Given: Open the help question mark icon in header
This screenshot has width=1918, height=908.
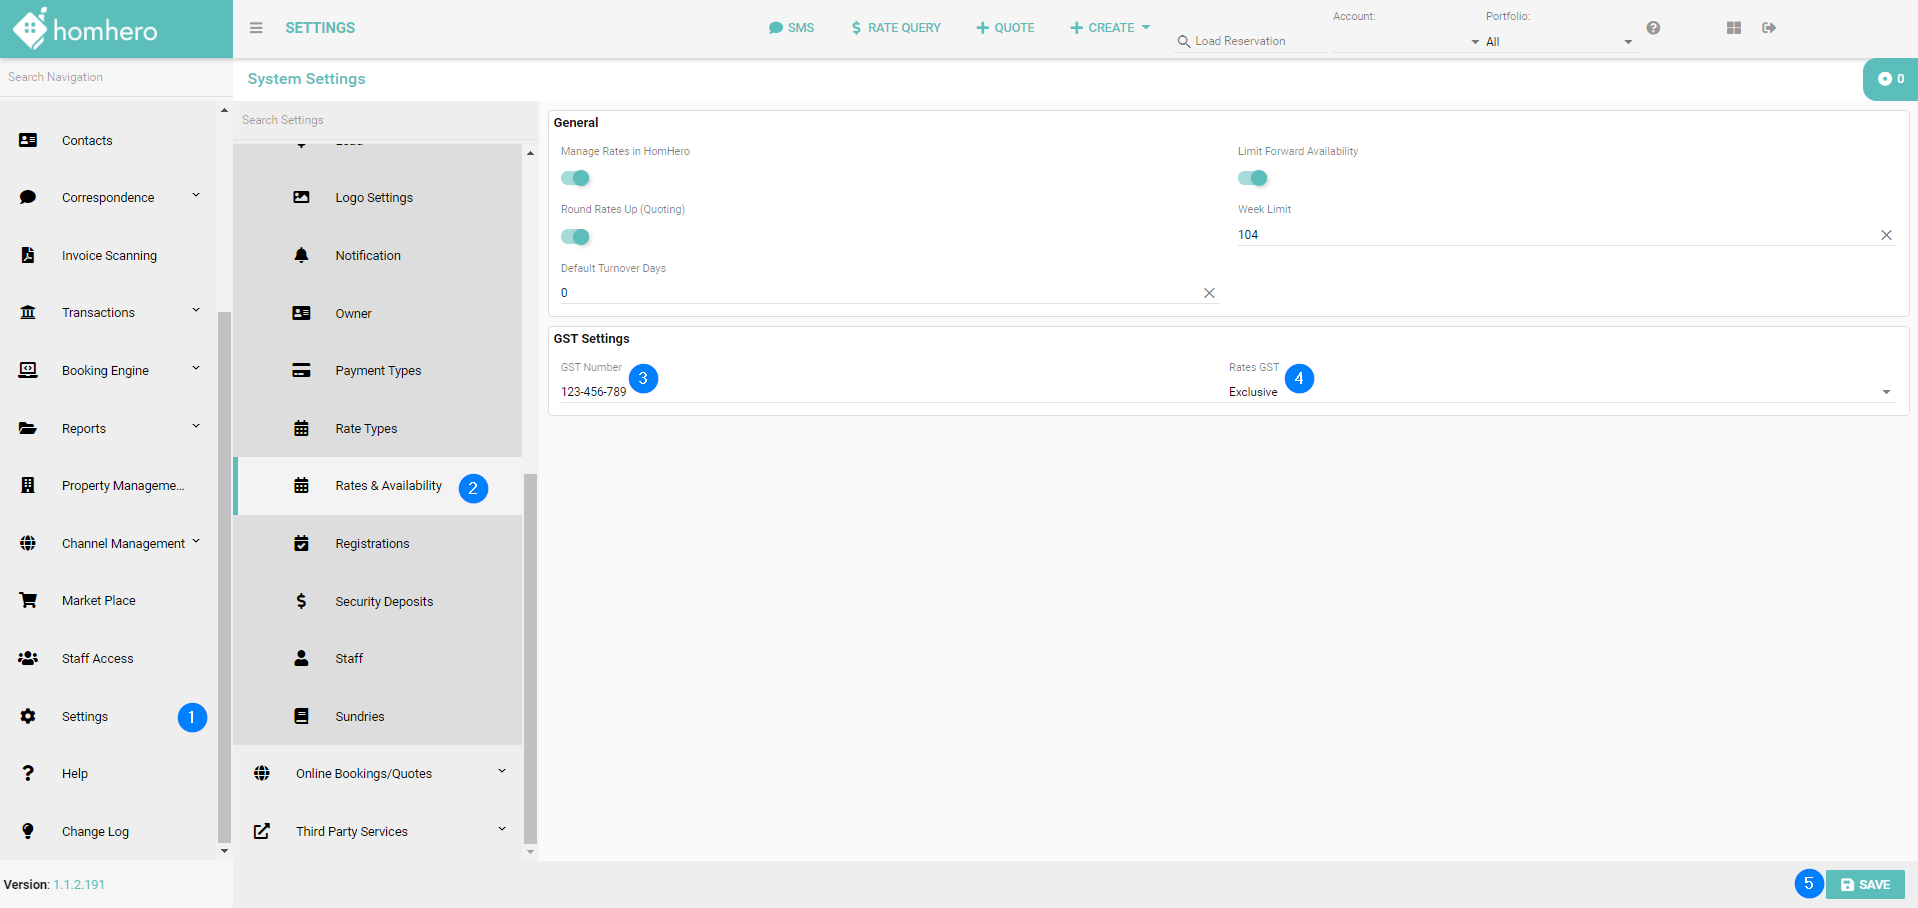Looking at the screenshot, I should [x=1653, y=28].
